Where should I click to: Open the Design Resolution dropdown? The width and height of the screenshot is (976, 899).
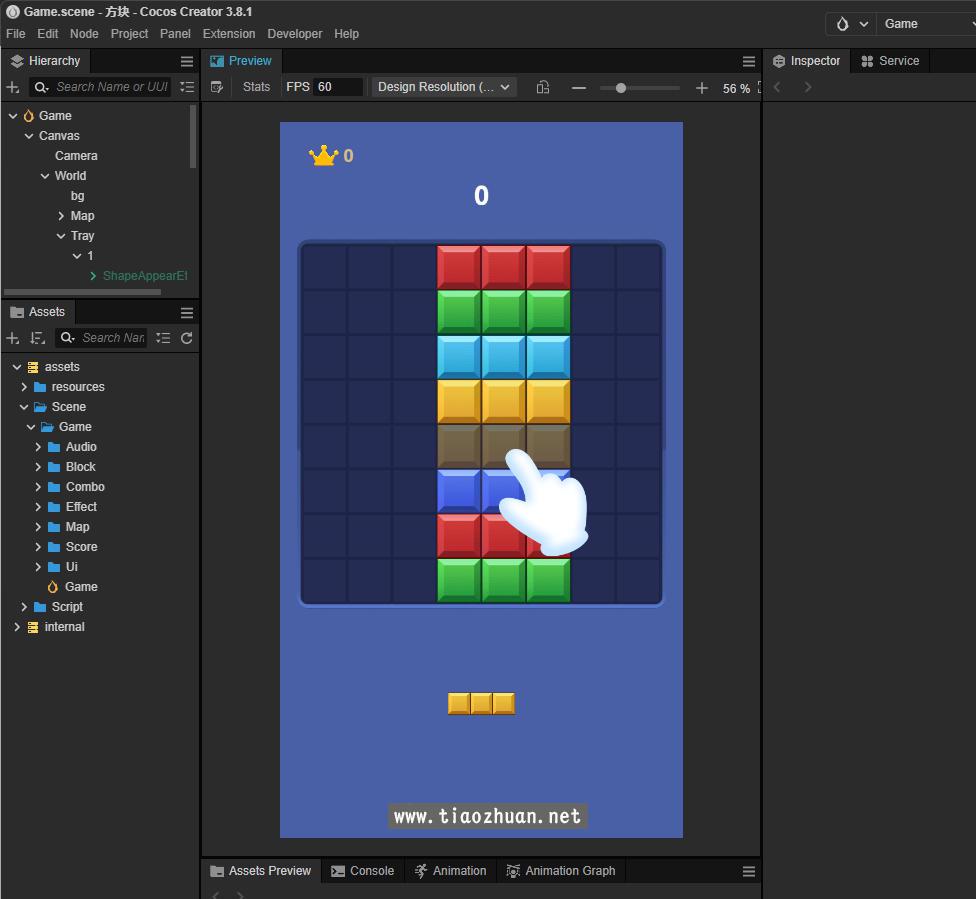click(444, 87)
